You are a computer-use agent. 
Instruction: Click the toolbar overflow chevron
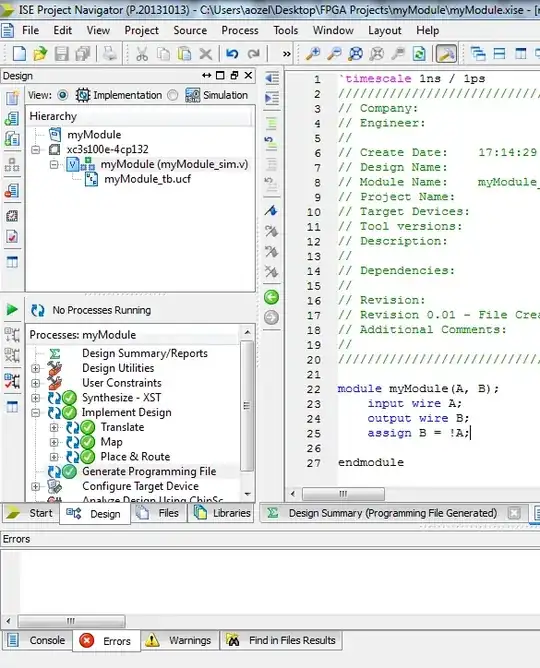(287, 54)
